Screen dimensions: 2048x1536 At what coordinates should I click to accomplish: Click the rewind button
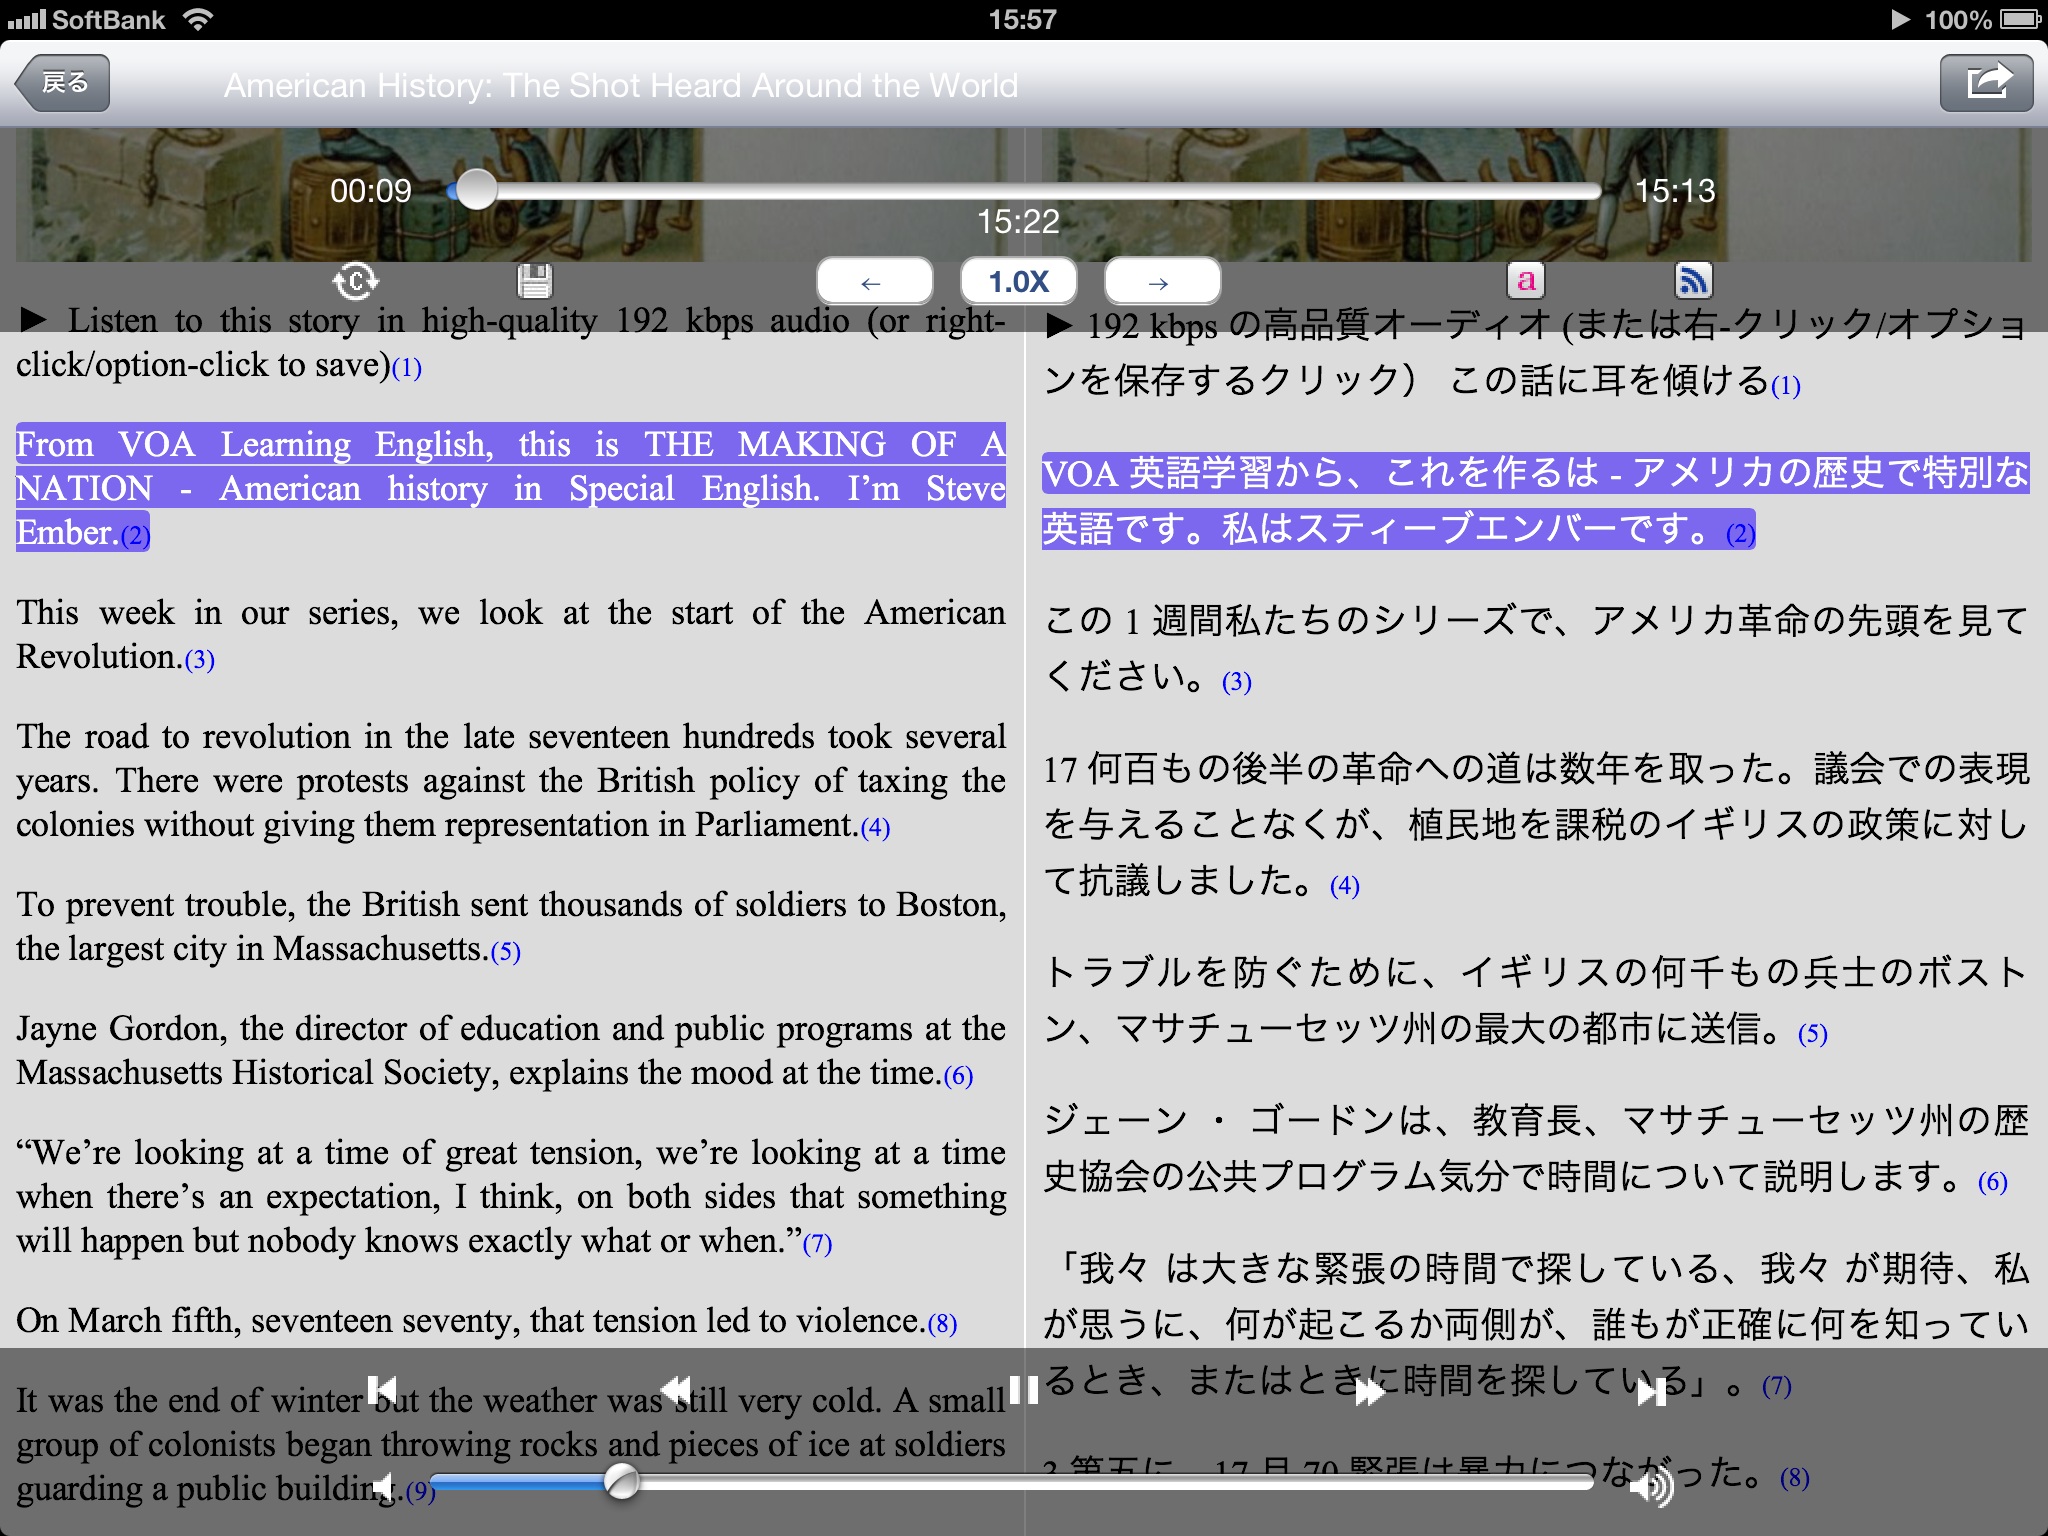coord(677,1390)
